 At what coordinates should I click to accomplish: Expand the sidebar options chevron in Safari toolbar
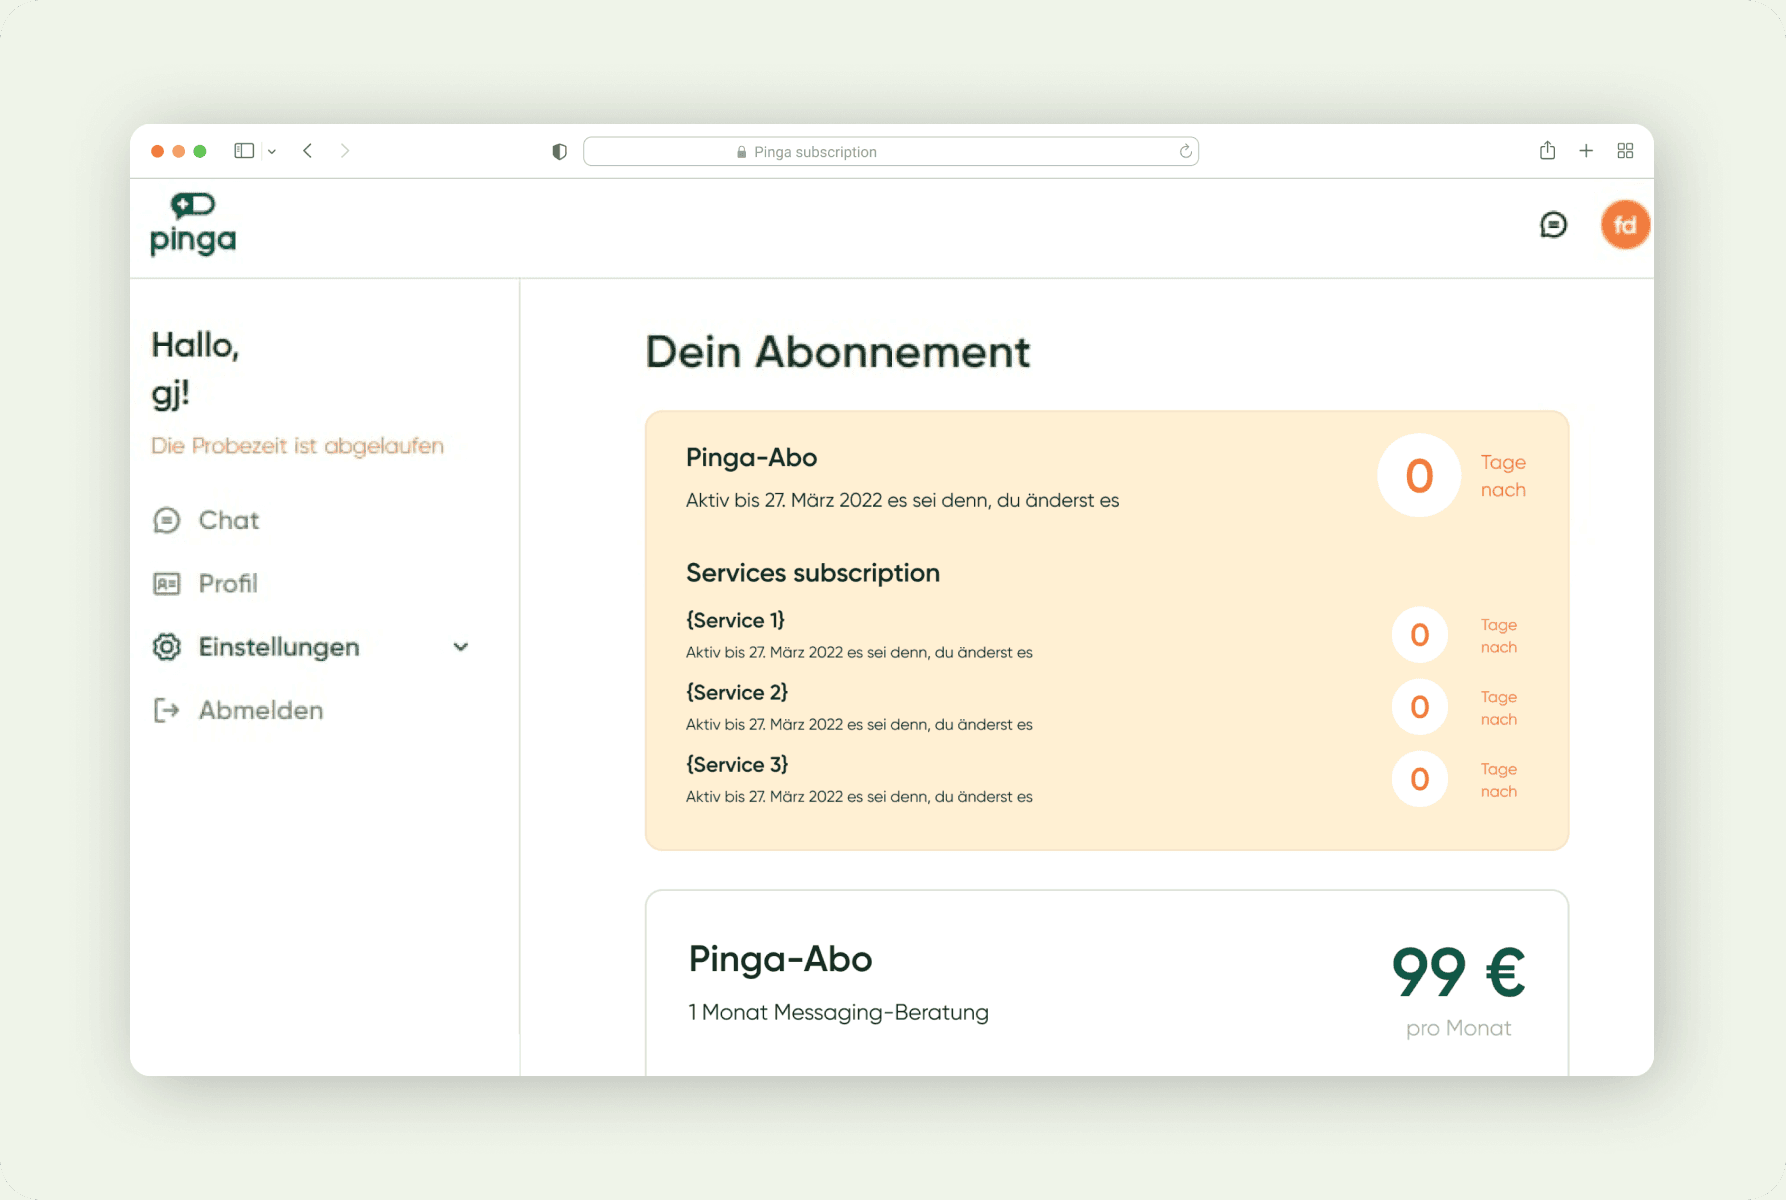point(272,151)
